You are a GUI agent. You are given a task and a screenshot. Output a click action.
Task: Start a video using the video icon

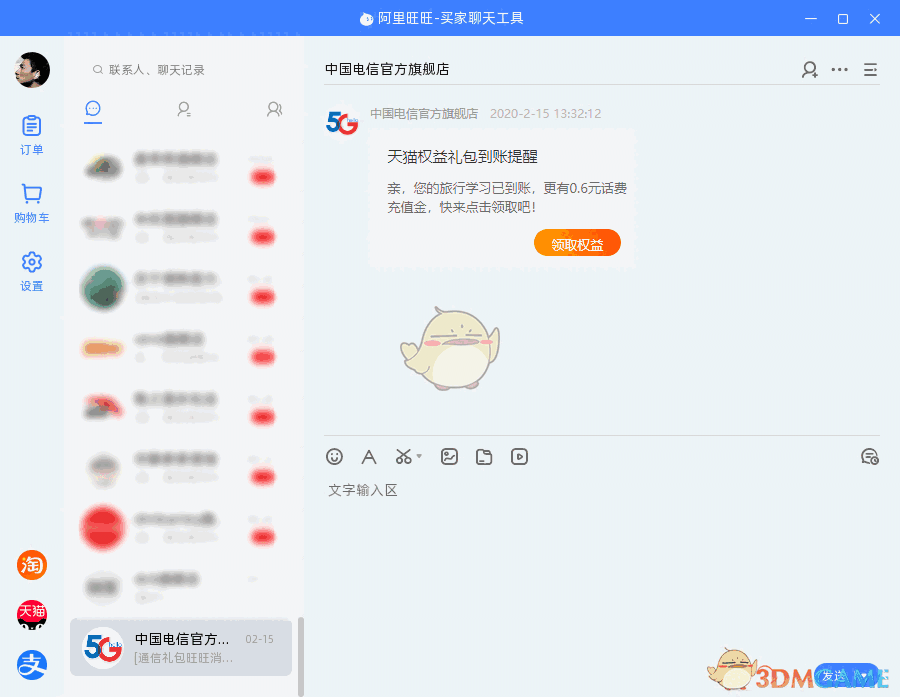[x=519, y=457]
